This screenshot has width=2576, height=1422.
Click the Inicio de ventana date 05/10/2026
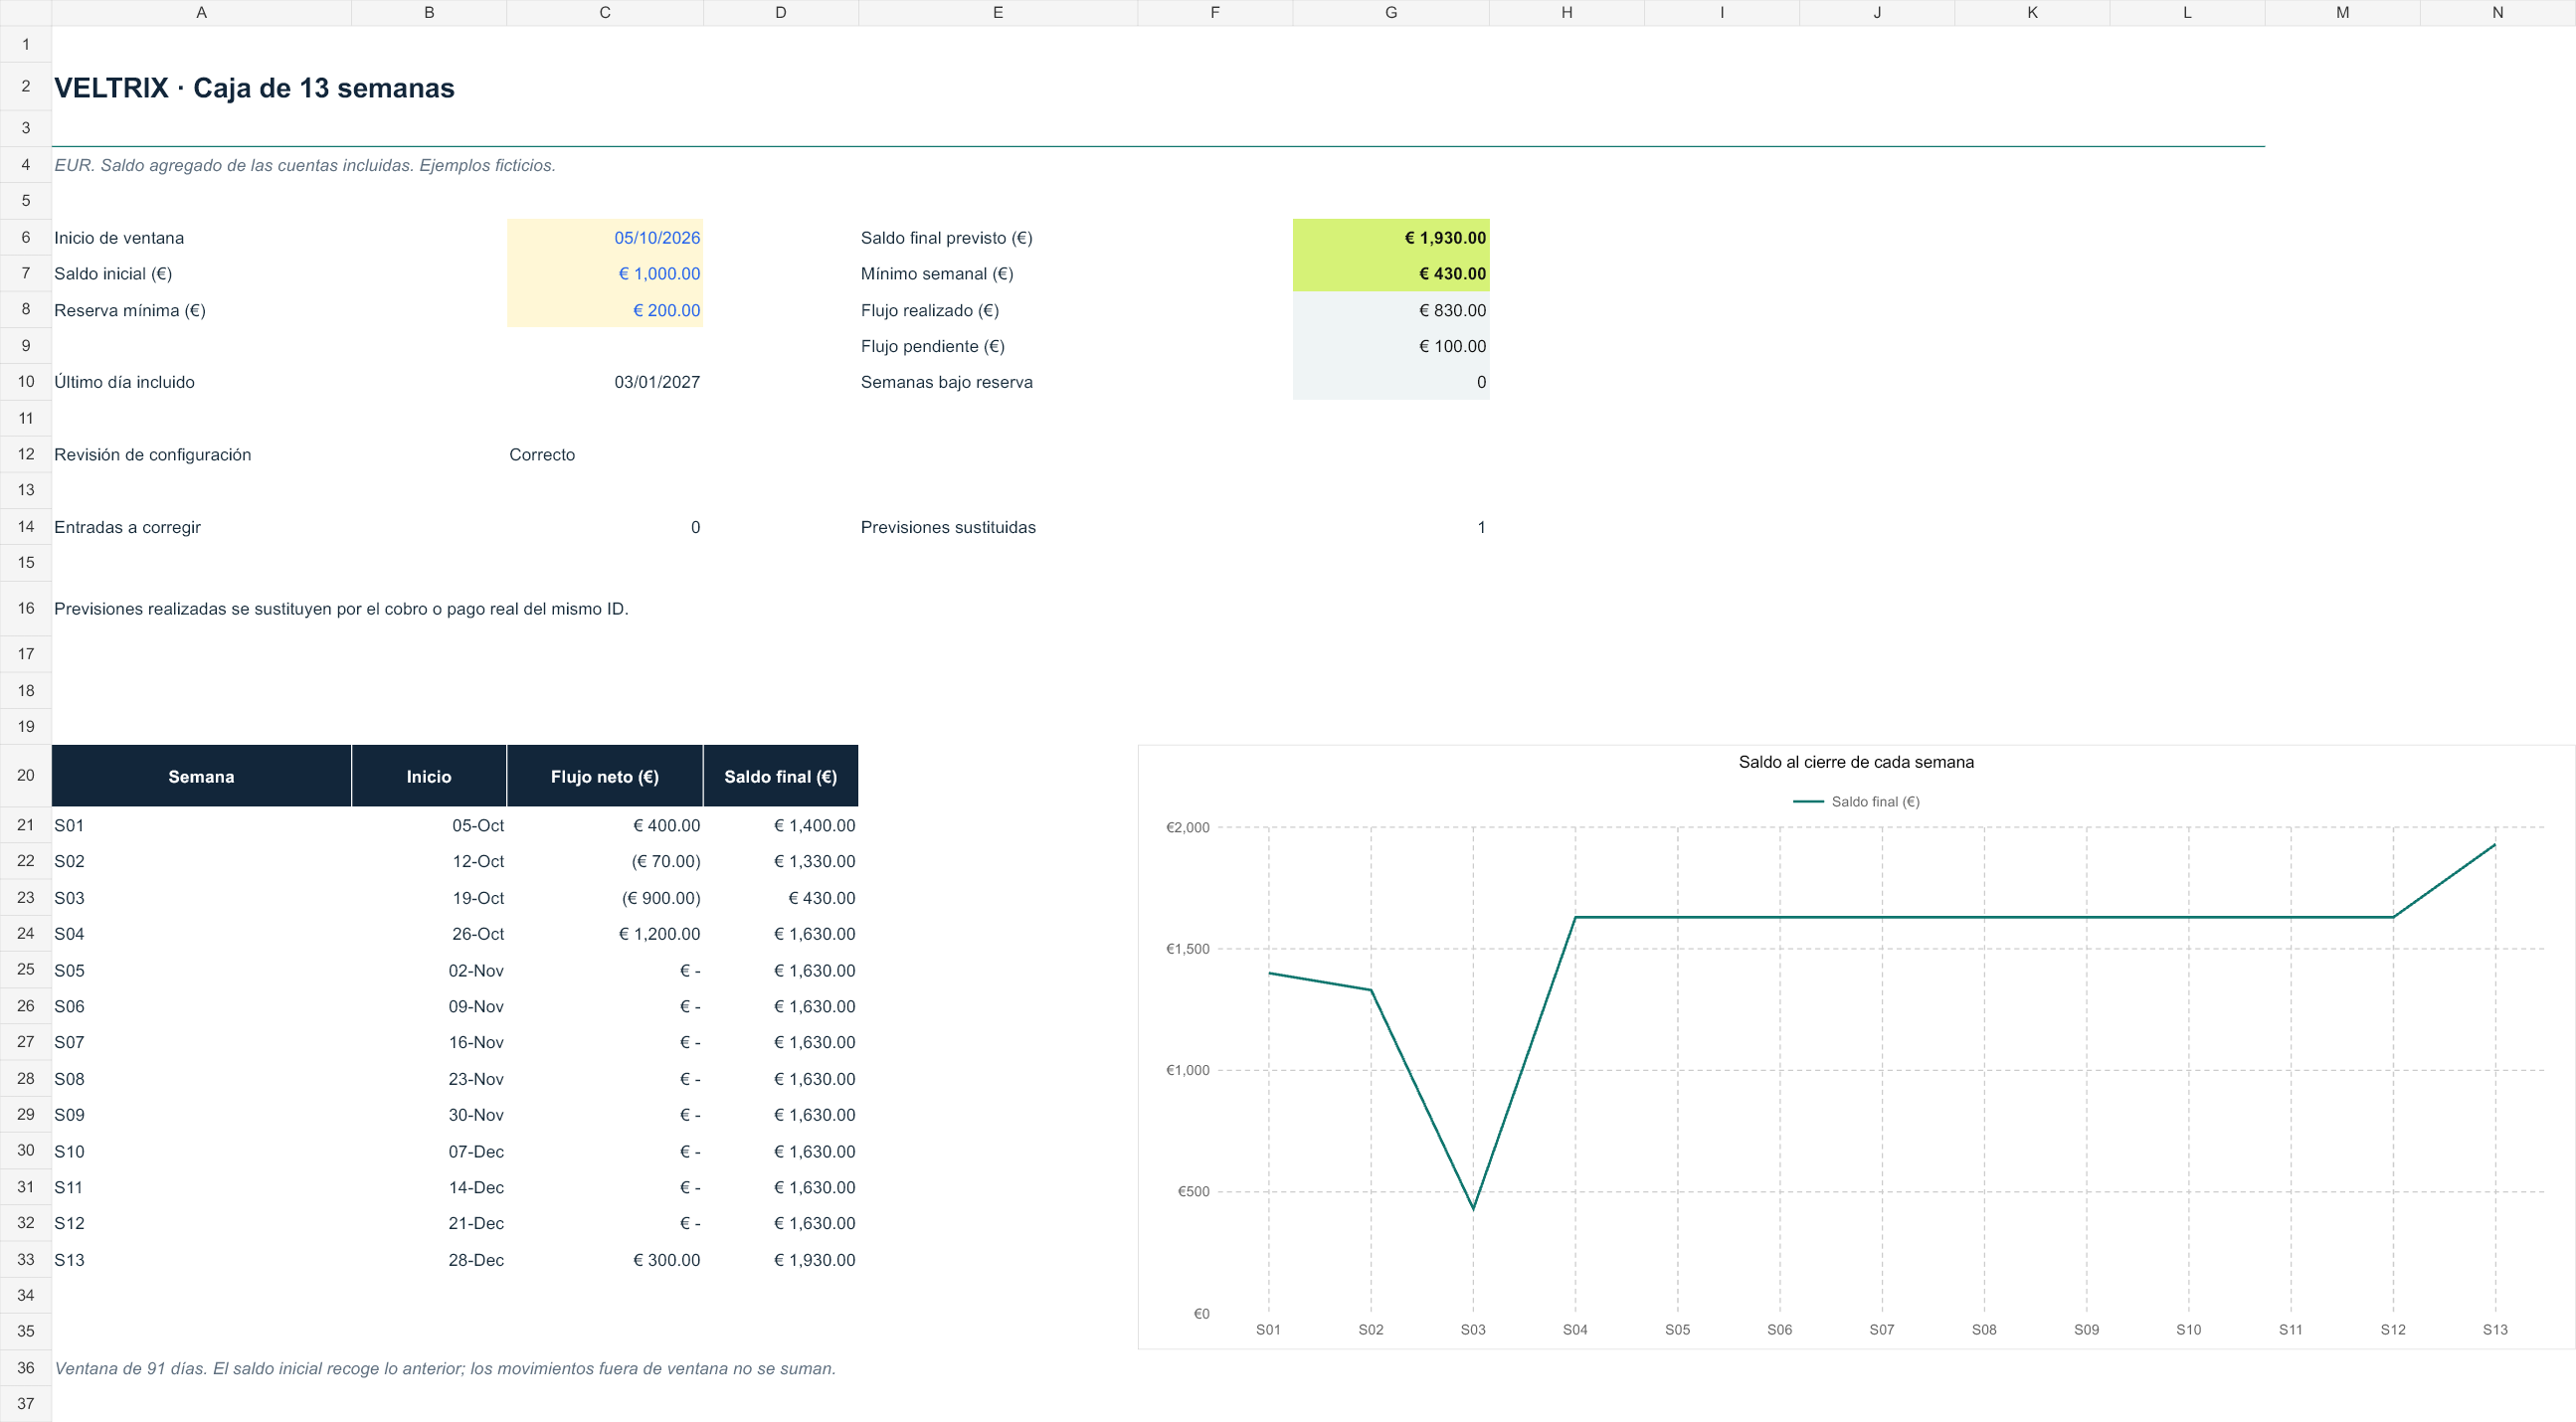coord(605,238)
